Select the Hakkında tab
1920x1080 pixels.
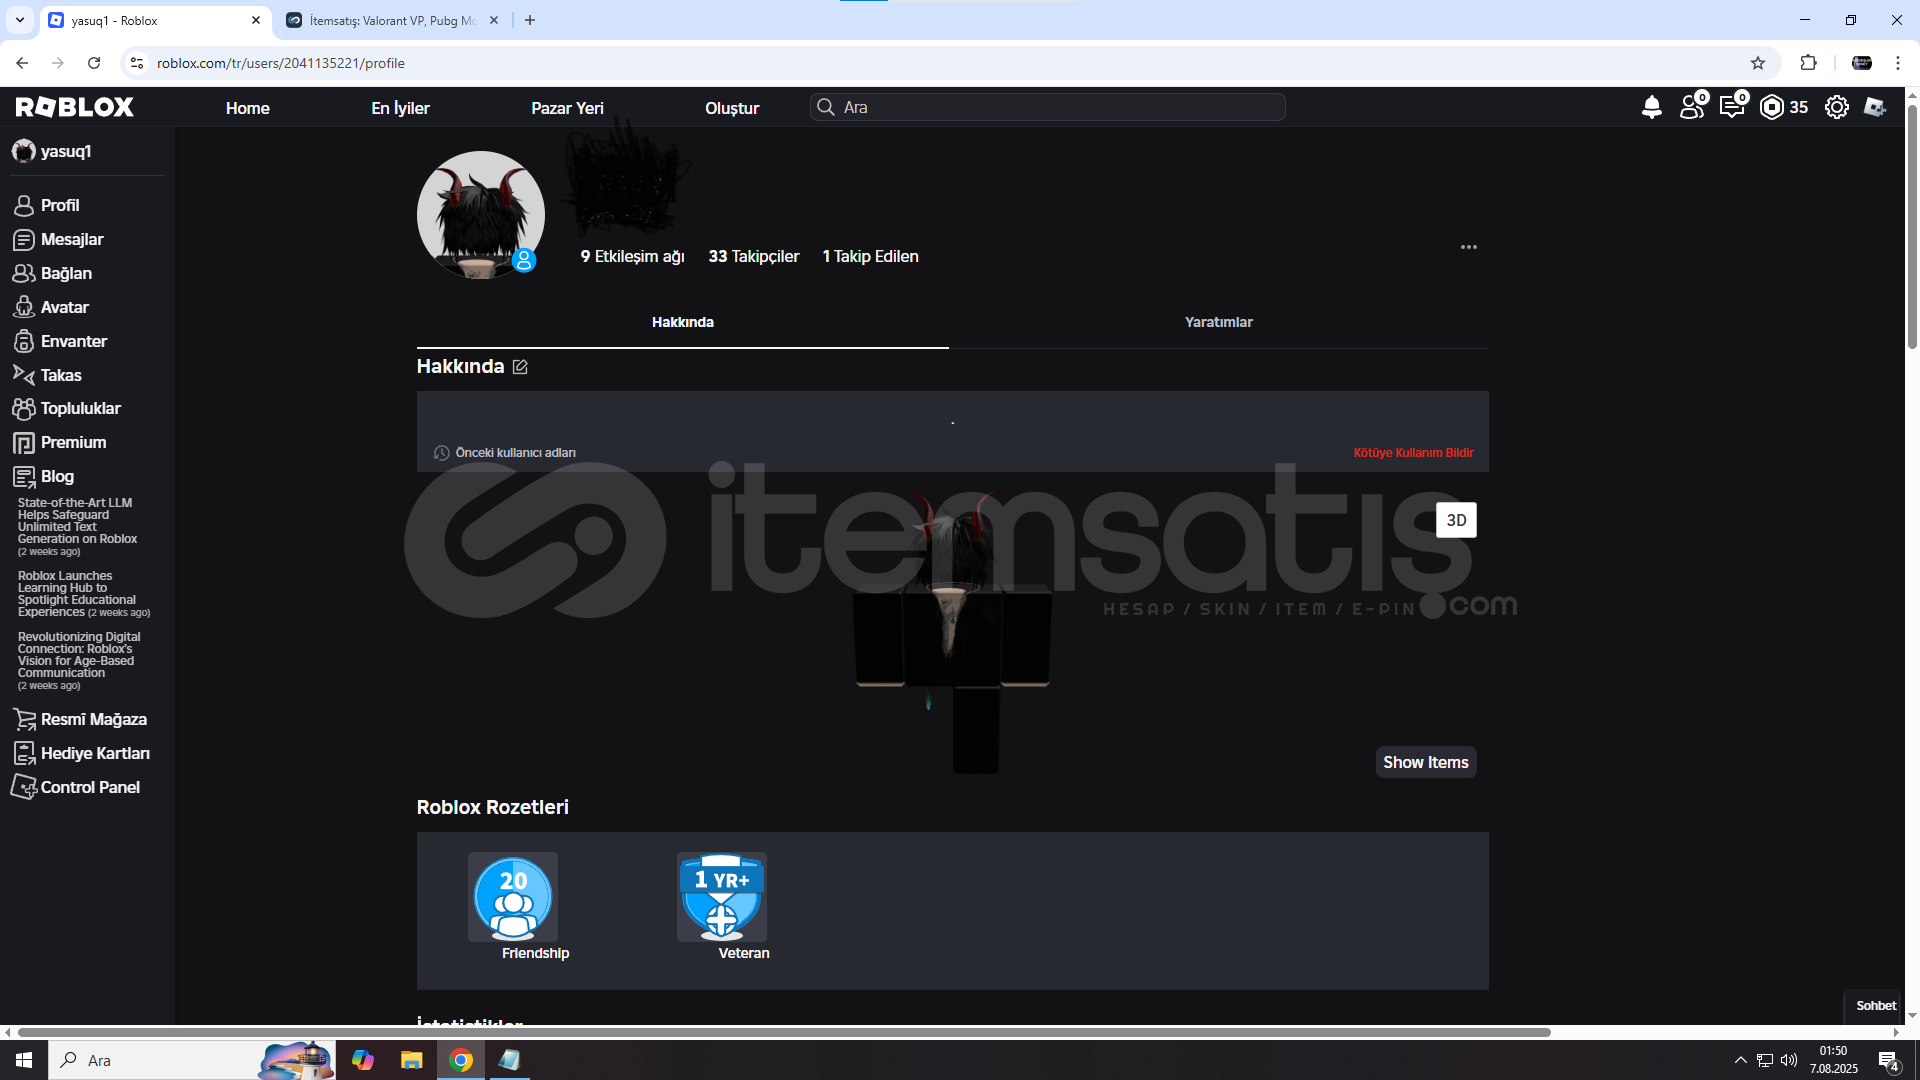682,322
